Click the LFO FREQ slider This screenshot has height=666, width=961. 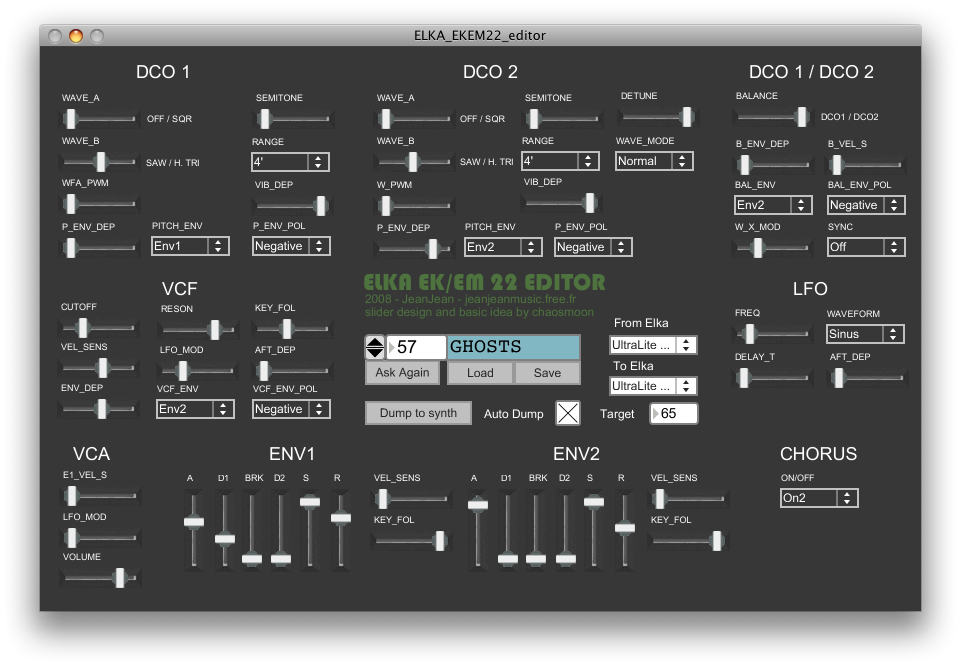[772, 334]
